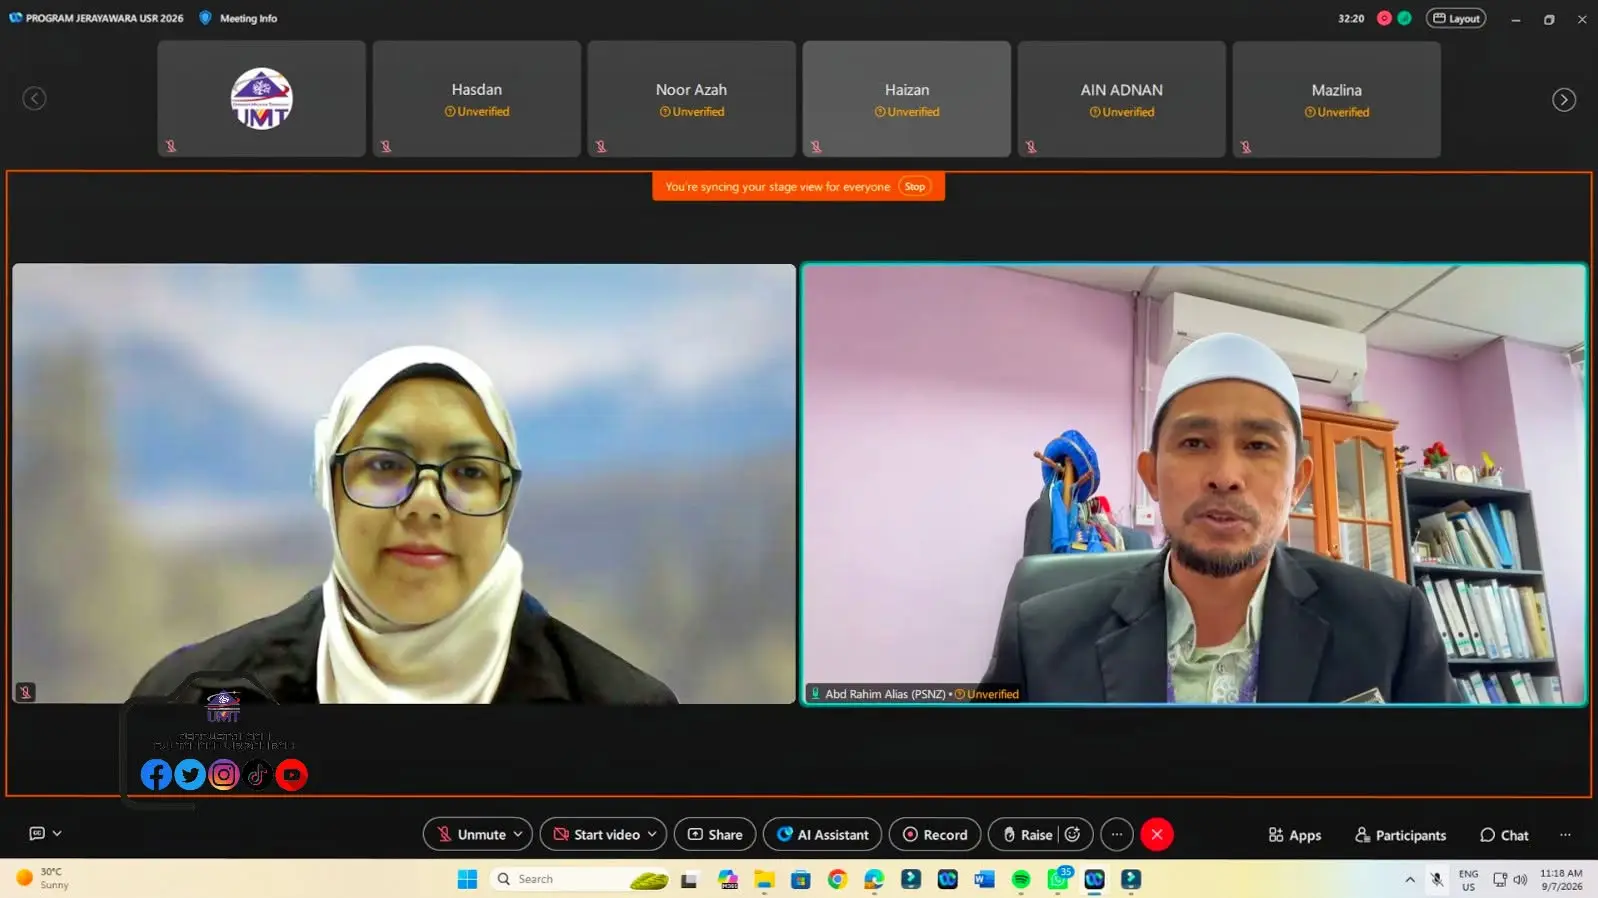Start video camera

[x=597, y=834]
